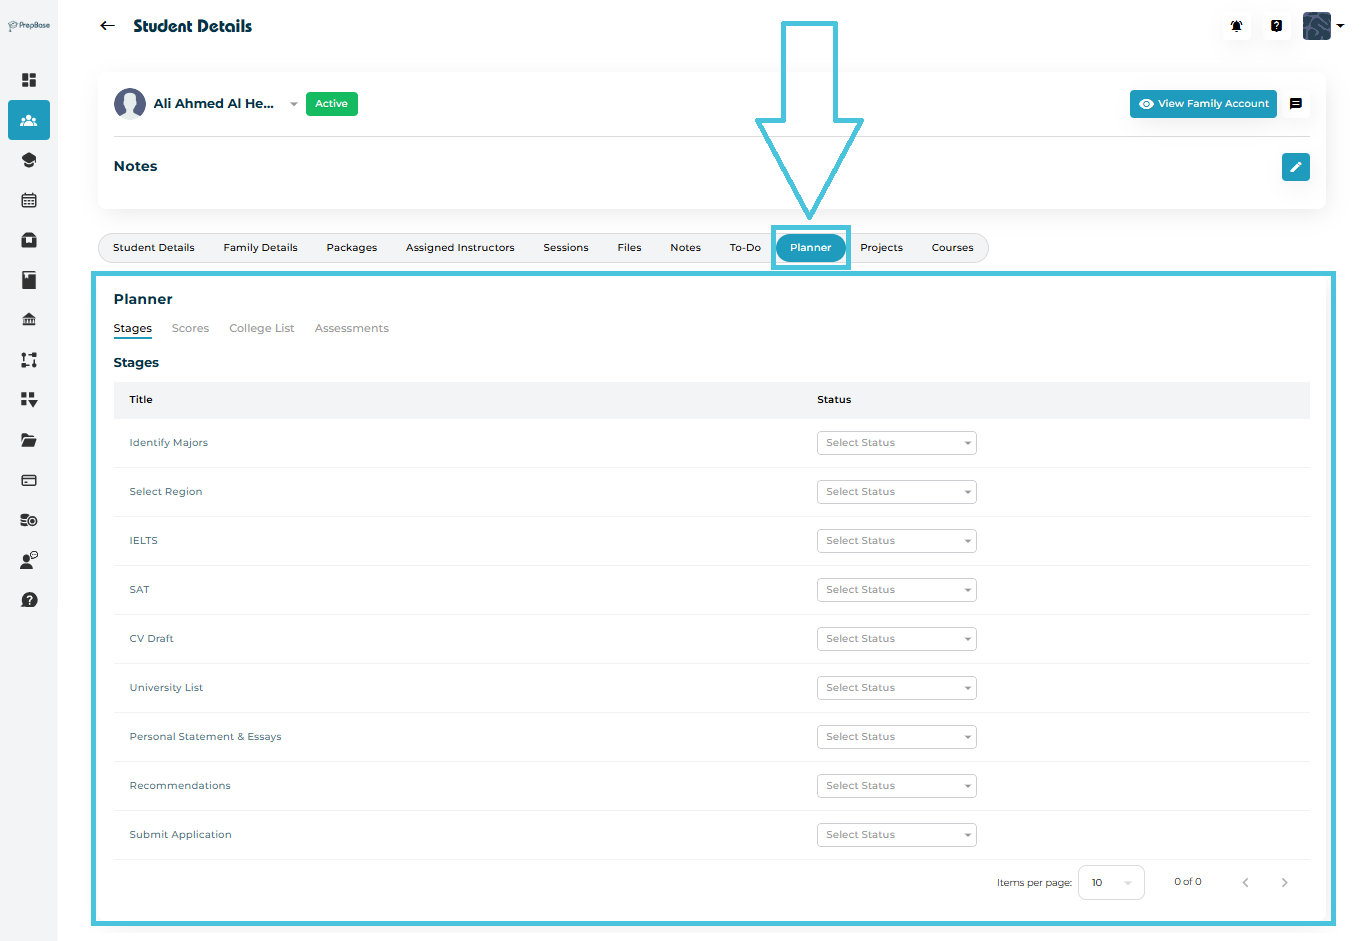Screen dimensions: 1366x941
Task: Click the back arrow beside Student Details
Action: tap(108, 26)
